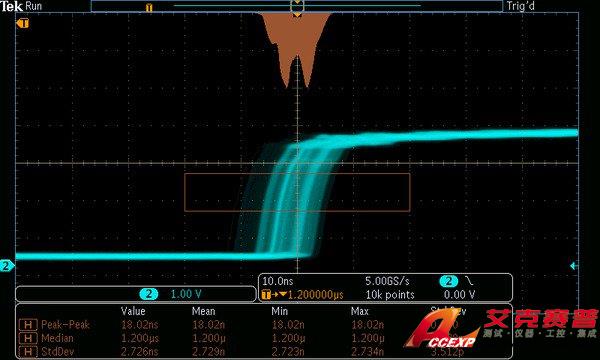Click the Peak-Peak measurement row label
Viewport: 600px width, 360px height.
[x=65, y=325]
